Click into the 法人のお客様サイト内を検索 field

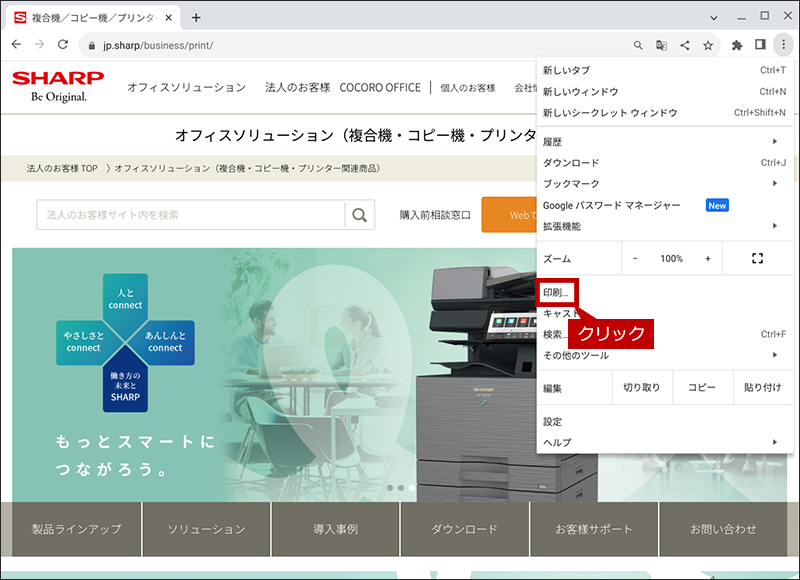click(191, 215)
